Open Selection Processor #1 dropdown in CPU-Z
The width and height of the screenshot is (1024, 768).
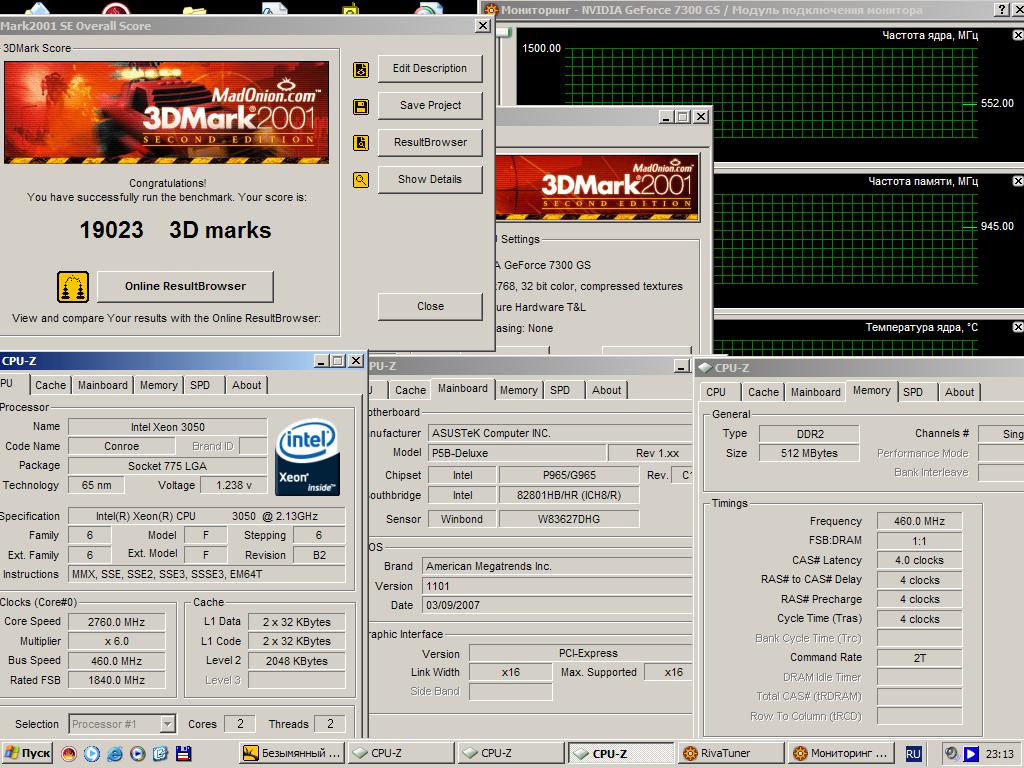(168, 724)
